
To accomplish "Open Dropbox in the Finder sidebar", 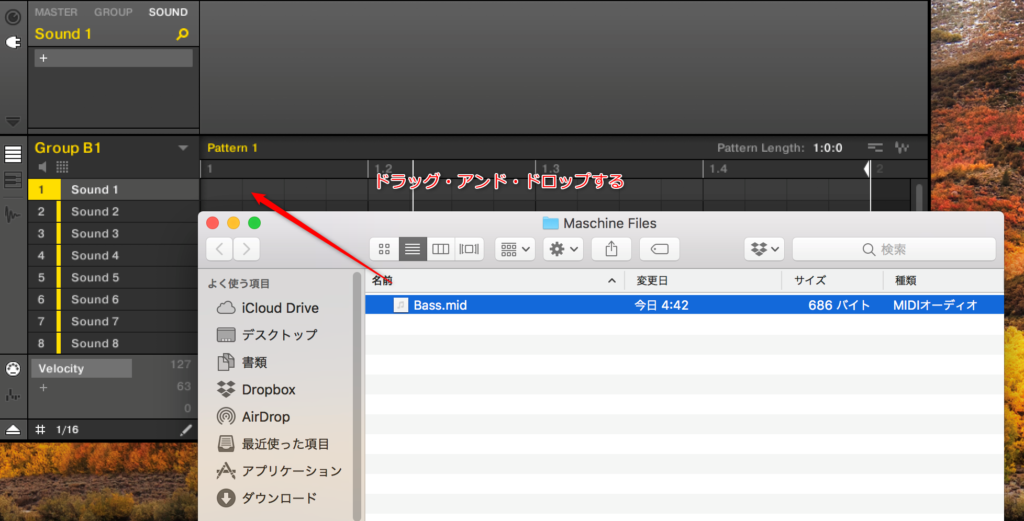I will point(268,389).
